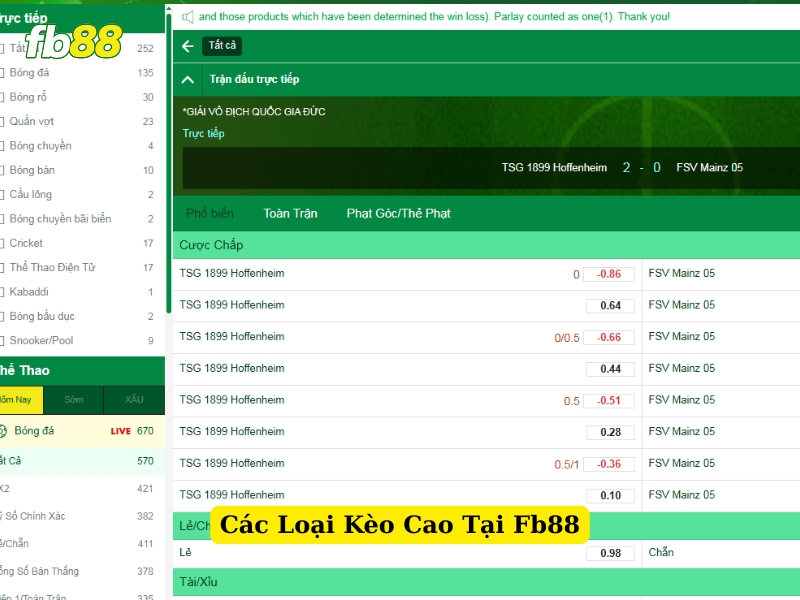Image resolution: width=800 pixels, height=600 pixels.
Task: Click the Bóng chuyền bãi biển label
Action: click(60, 219)
